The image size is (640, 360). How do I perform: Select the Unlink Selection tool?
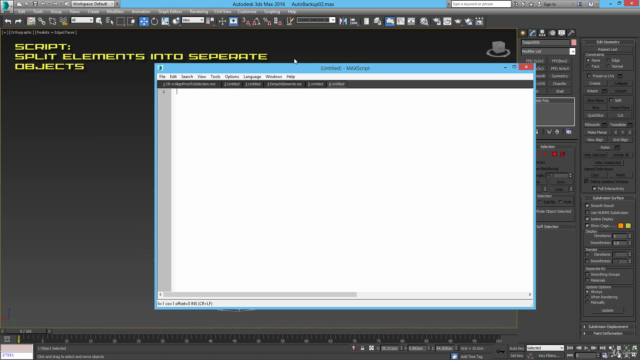[53, 21]
